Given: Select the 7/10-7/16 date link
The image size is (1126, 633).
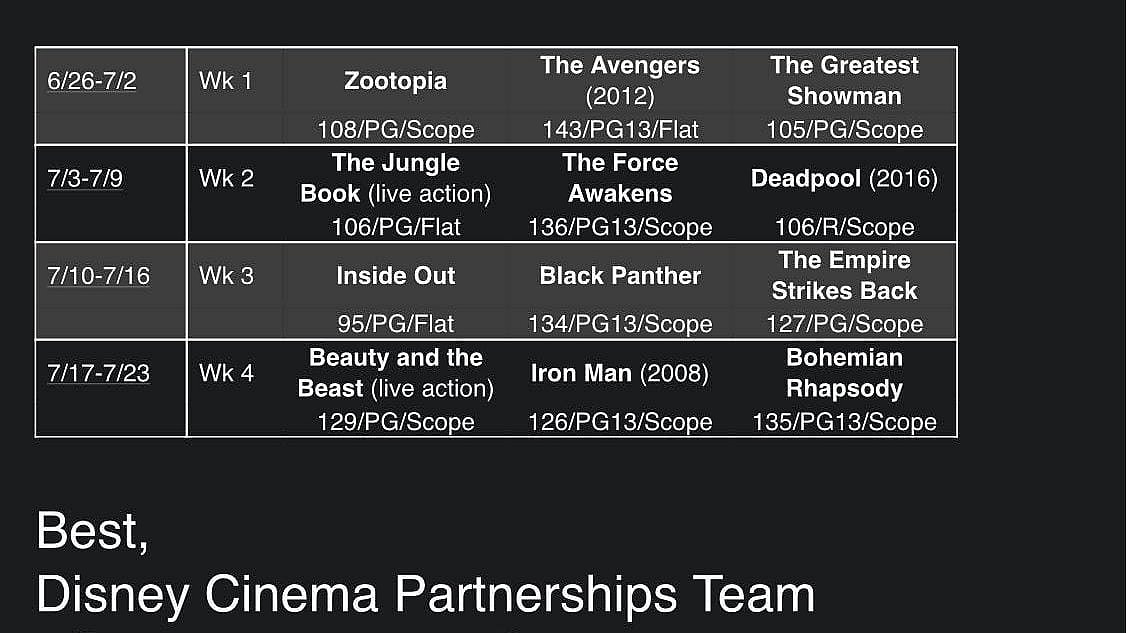Looking at the screenshot, I should [98, 275].
